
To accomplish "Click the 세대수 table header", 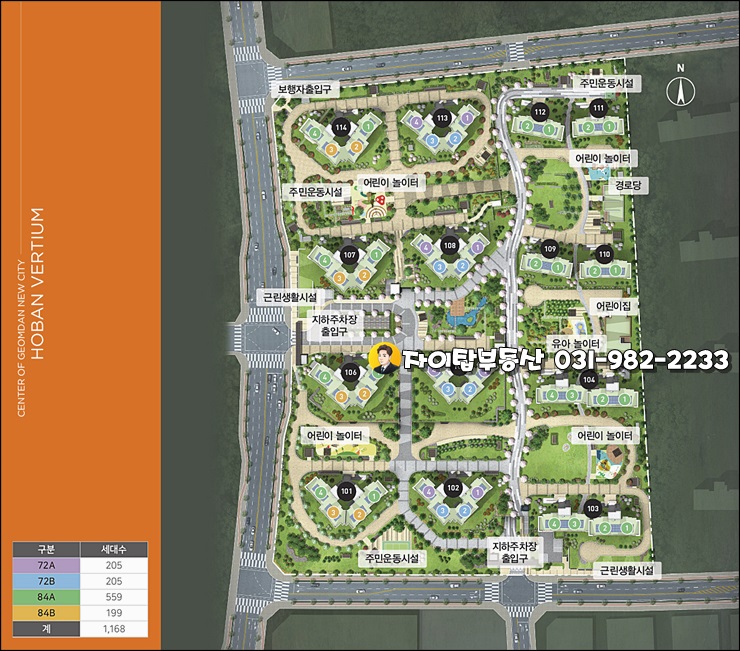I will 114,550.
